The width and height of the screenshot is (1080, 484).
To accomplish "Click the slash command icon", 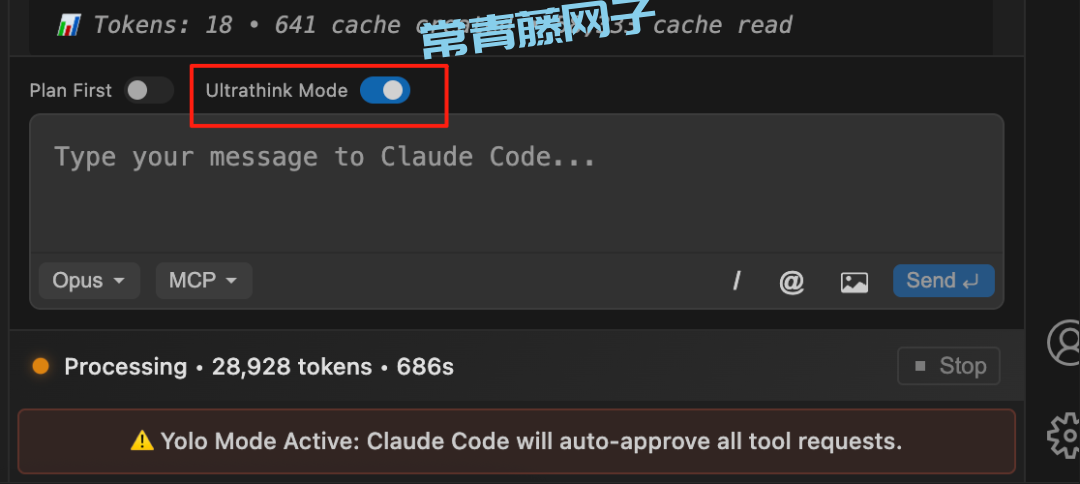I will 736,281.
